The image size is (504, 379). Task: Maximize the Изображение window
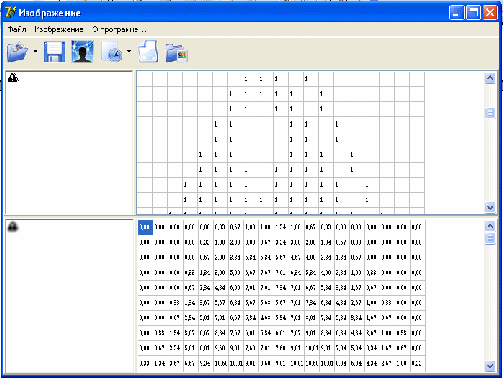click(473, 13)
